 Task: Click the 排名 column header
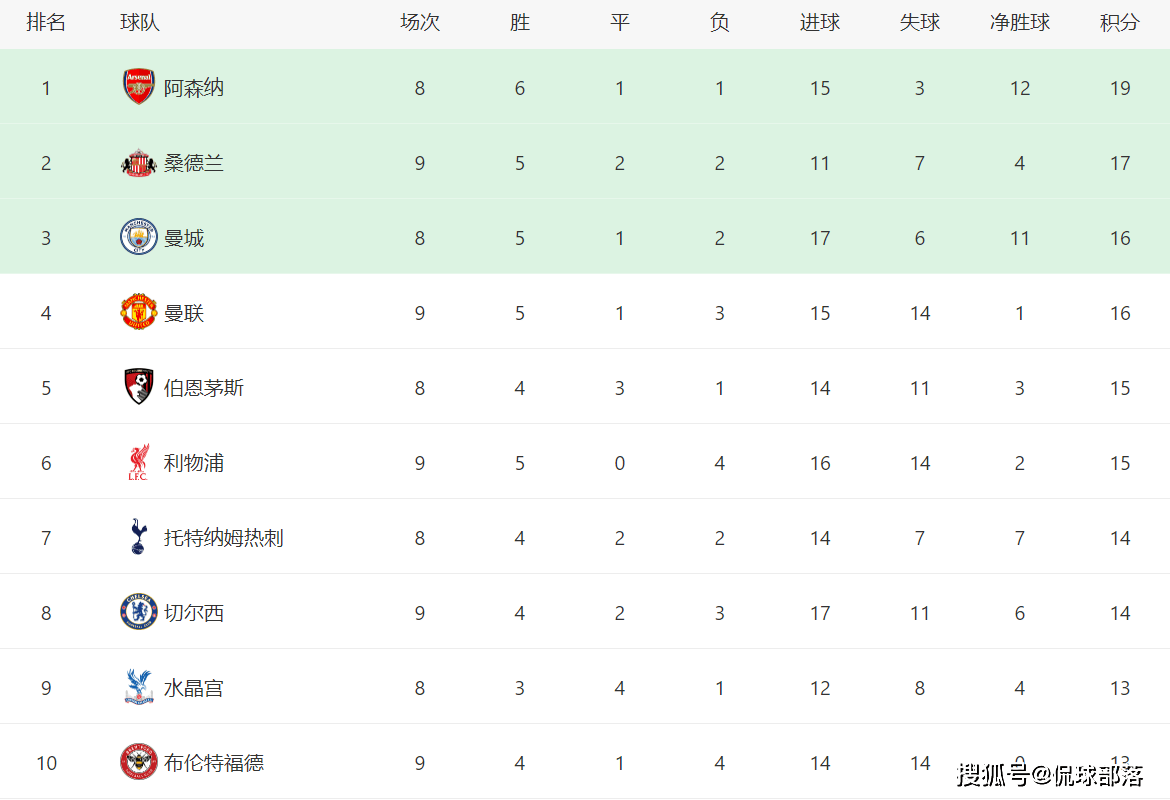coord(46,23)
